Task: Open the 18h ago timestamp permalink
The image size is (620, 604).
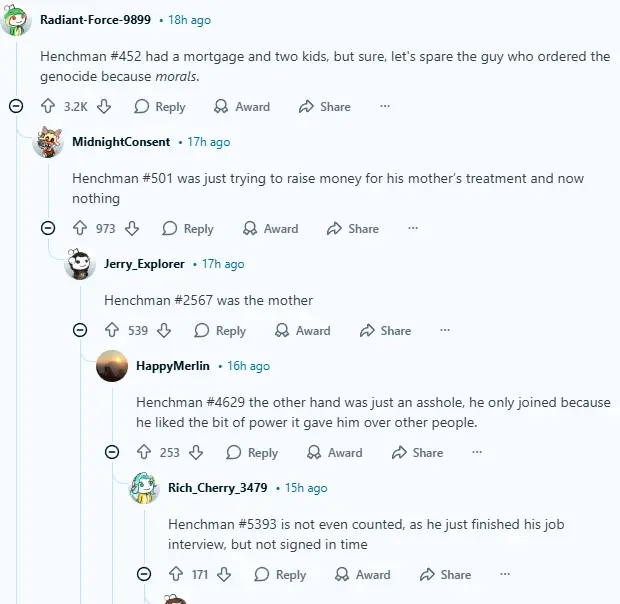Action: pos(190,20)
